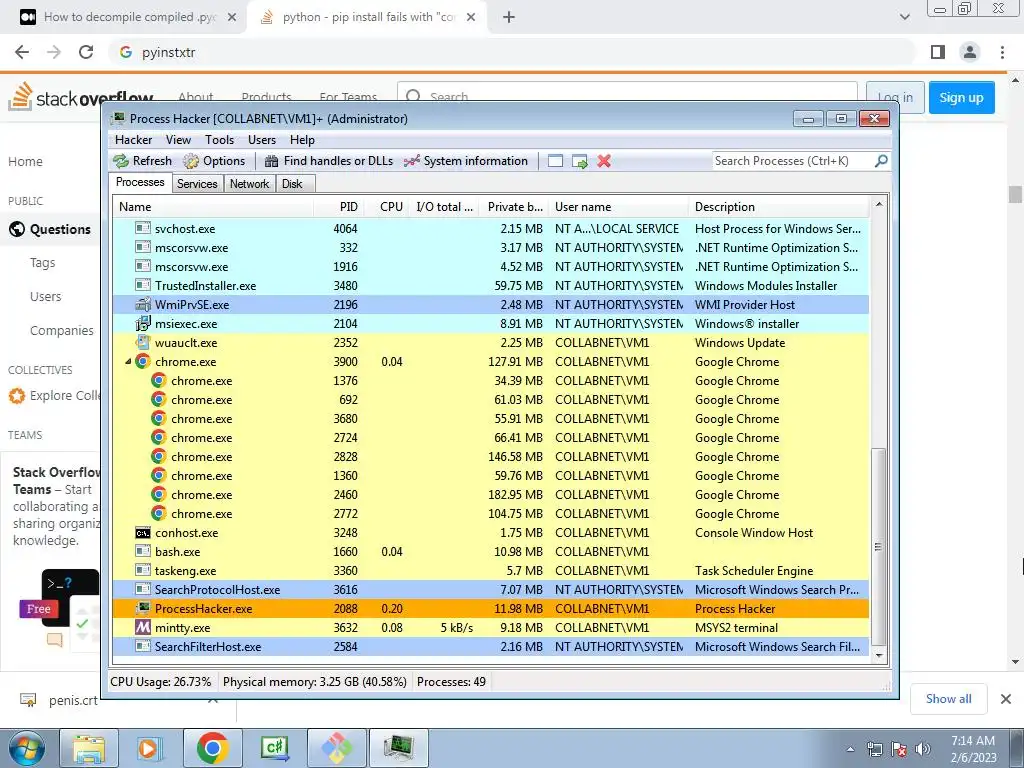This screenshot has width=1024, height=768.
Task: Sort processes by PID column header
Action: pyautogui.click(x=339, y=207)
